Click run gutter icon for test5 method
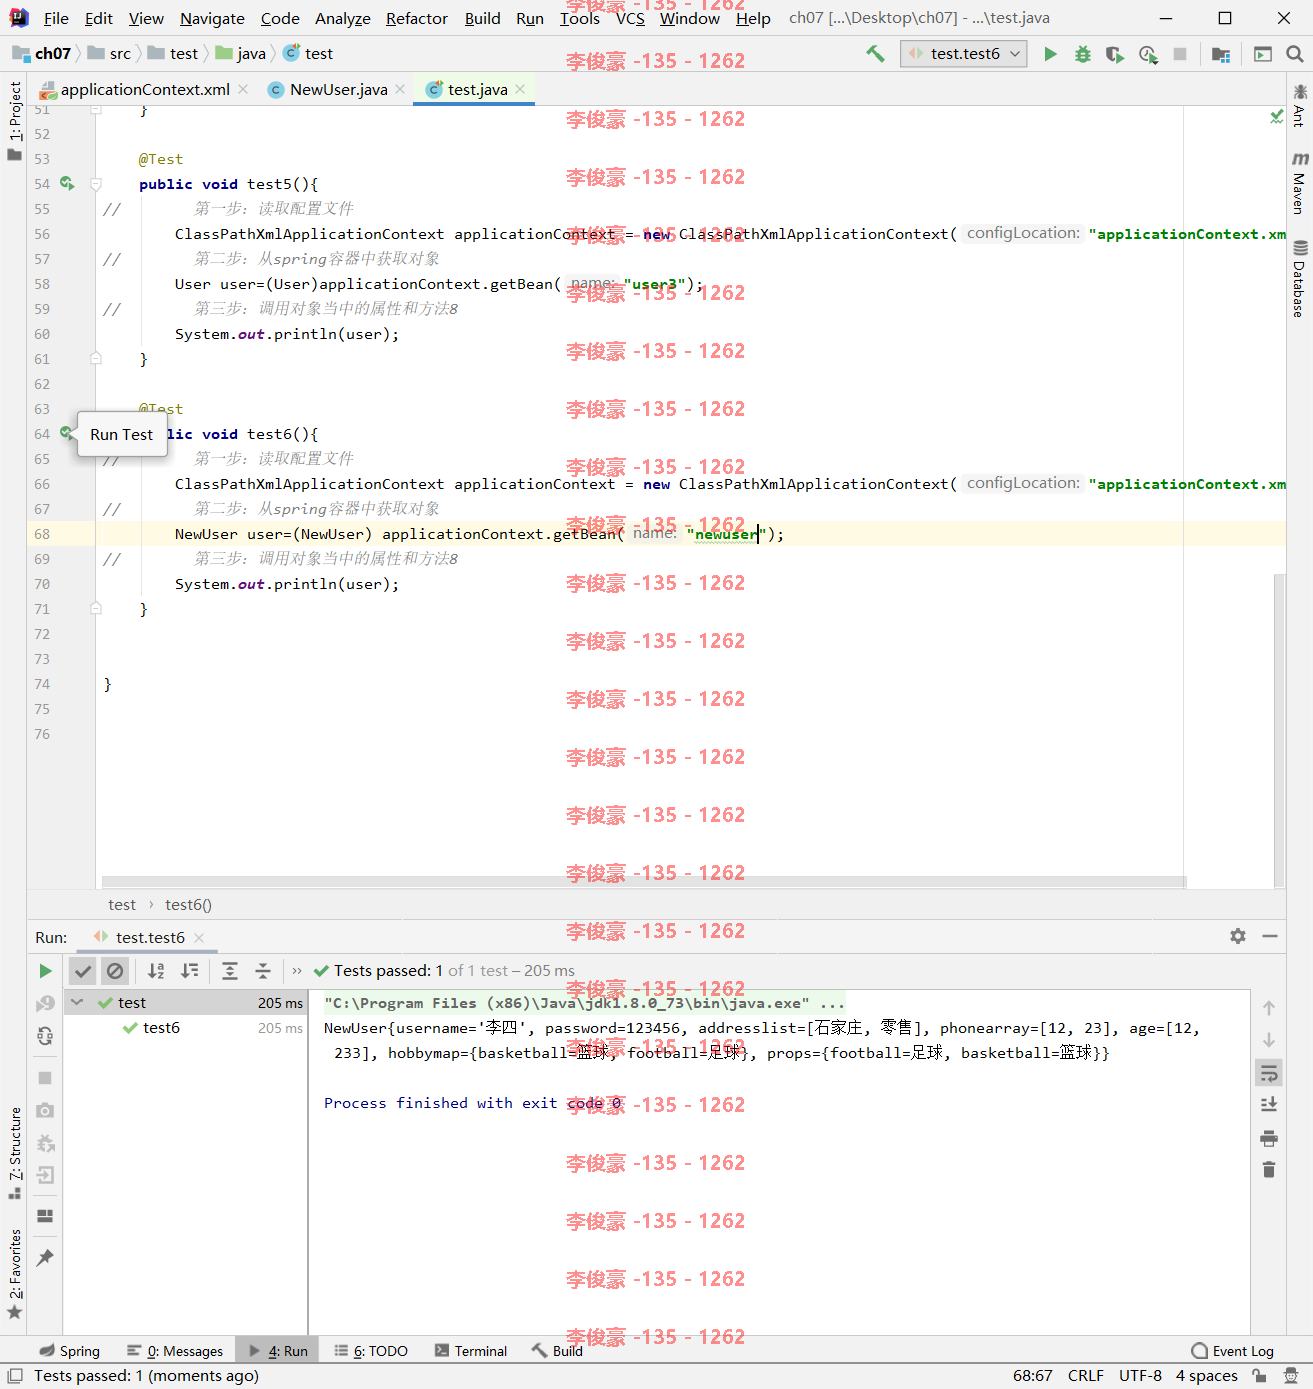Screen dimensions: 1313x1389 (x=67, y=183)
